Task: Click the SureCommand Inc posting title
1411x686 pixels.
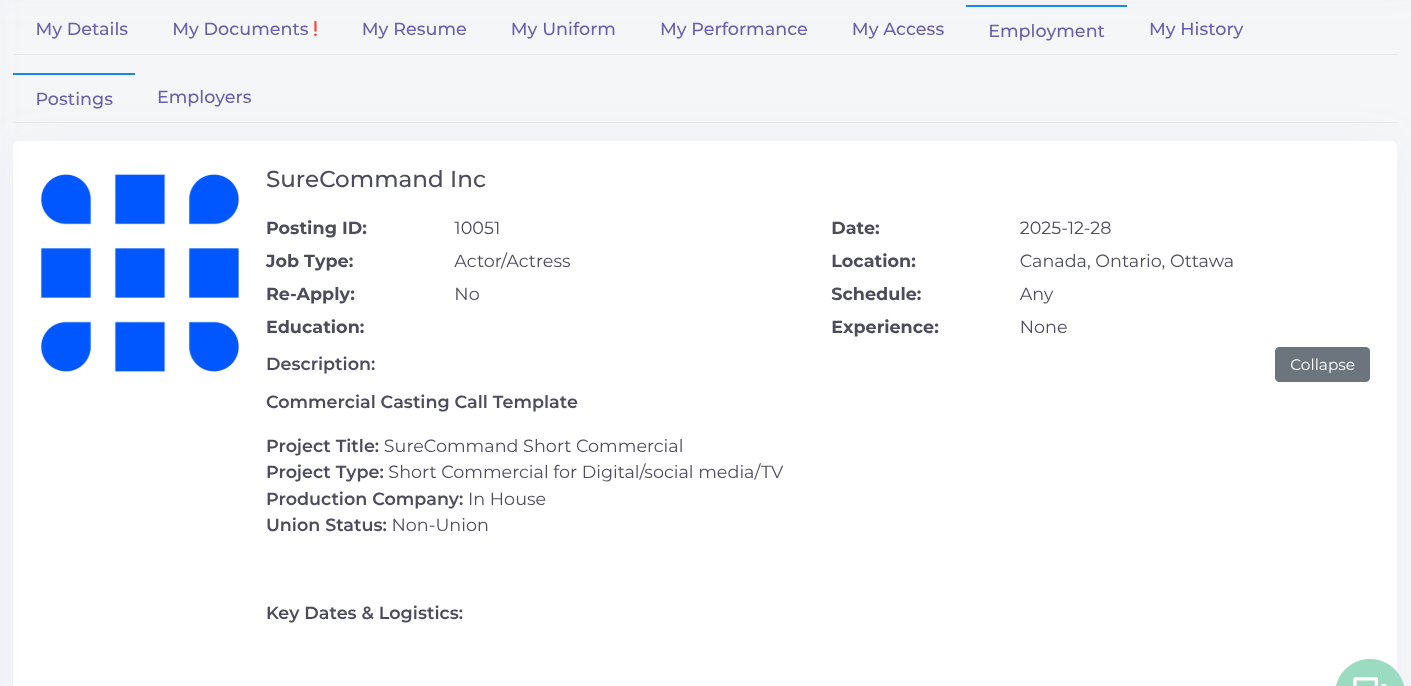Action: click(376, 179)
